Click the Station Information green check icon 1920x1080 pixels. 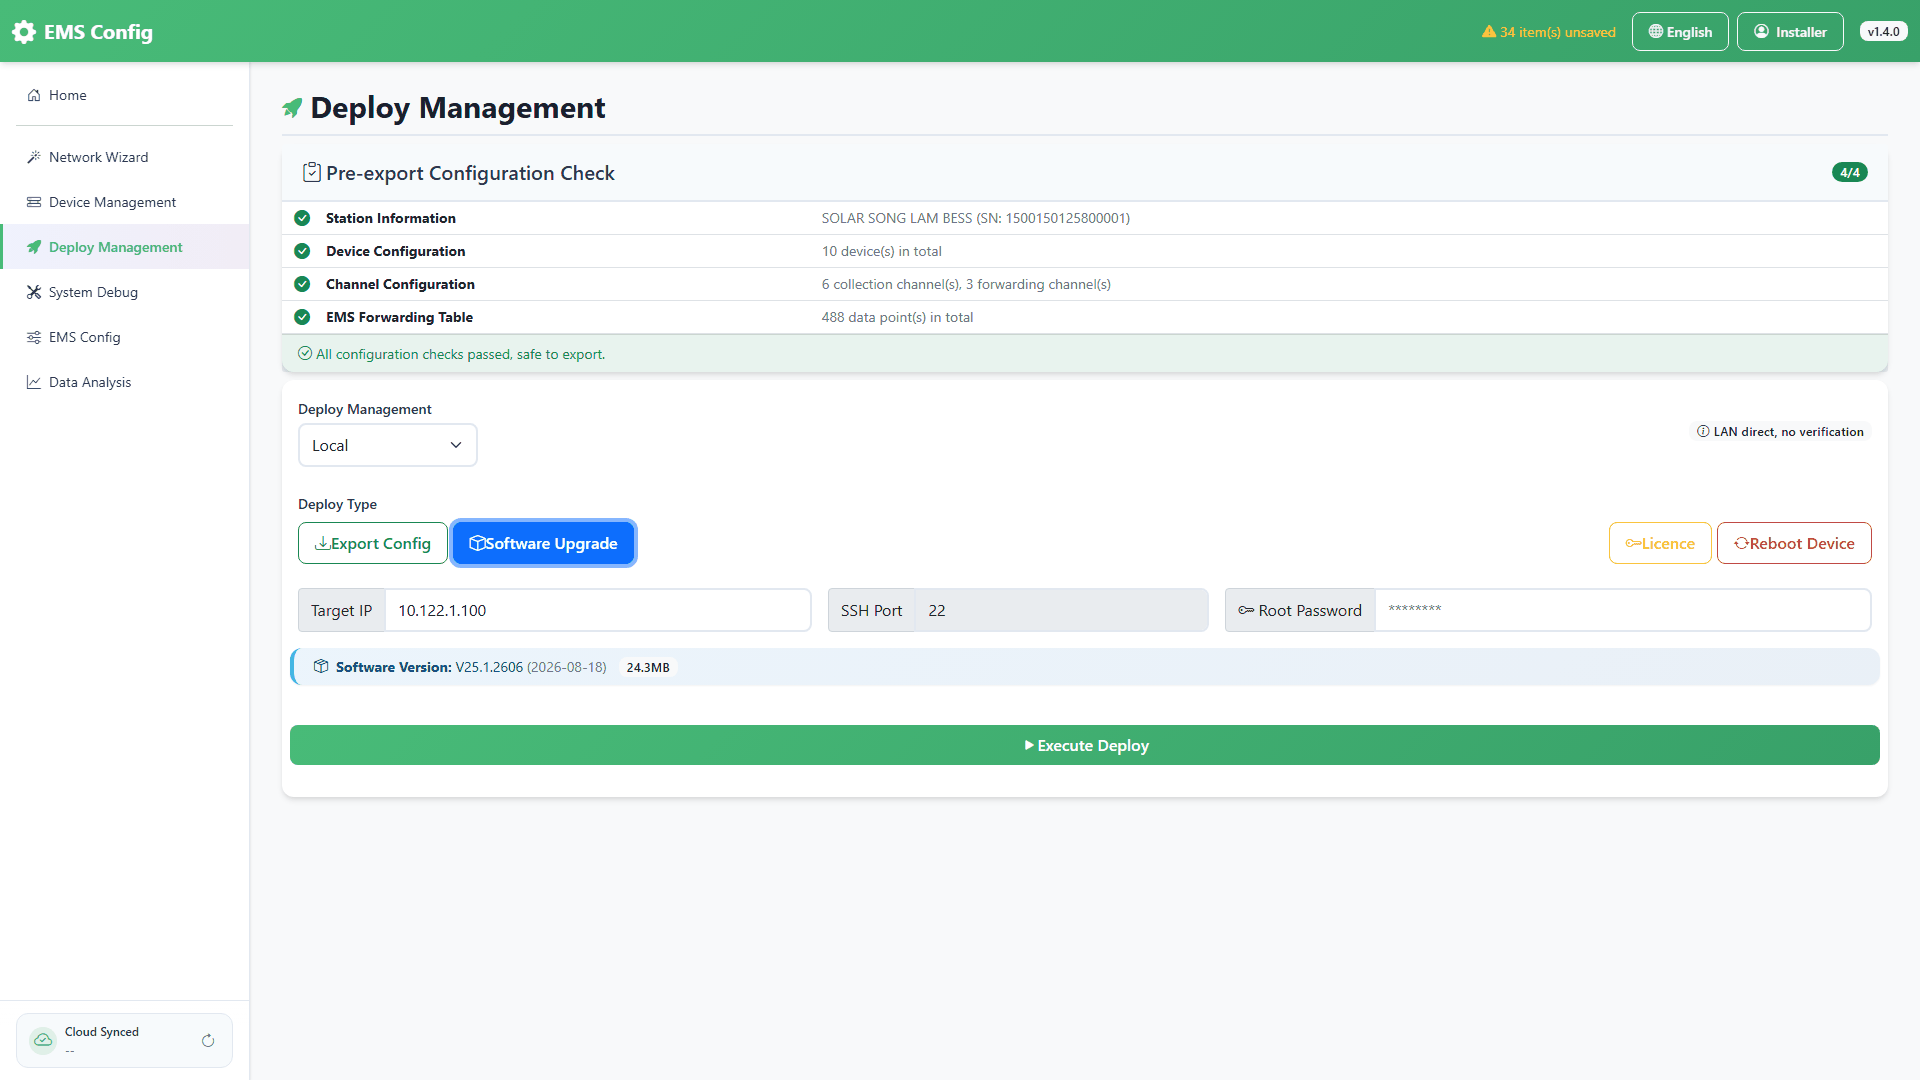coord(302,218)
